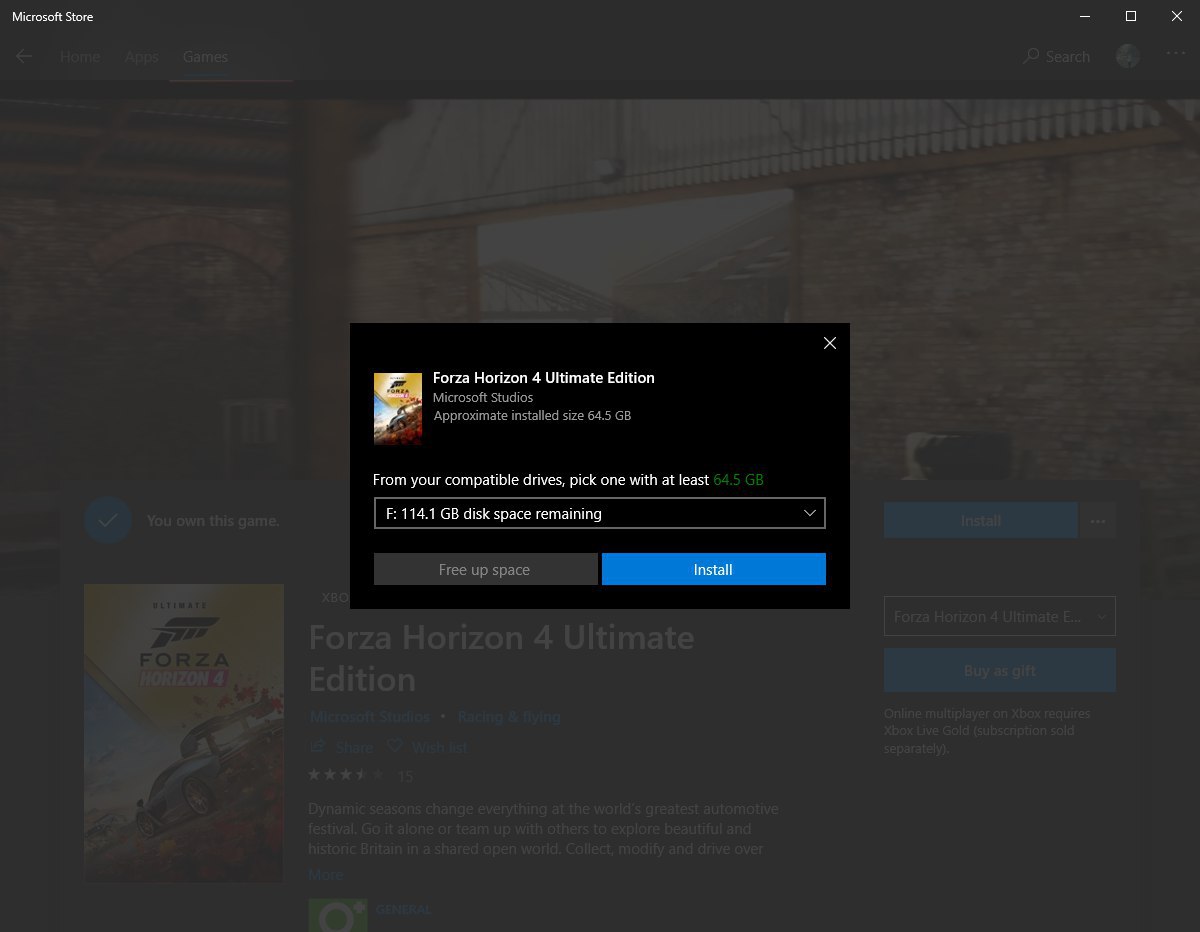Click the background Install button on the store page

point(981,521)
